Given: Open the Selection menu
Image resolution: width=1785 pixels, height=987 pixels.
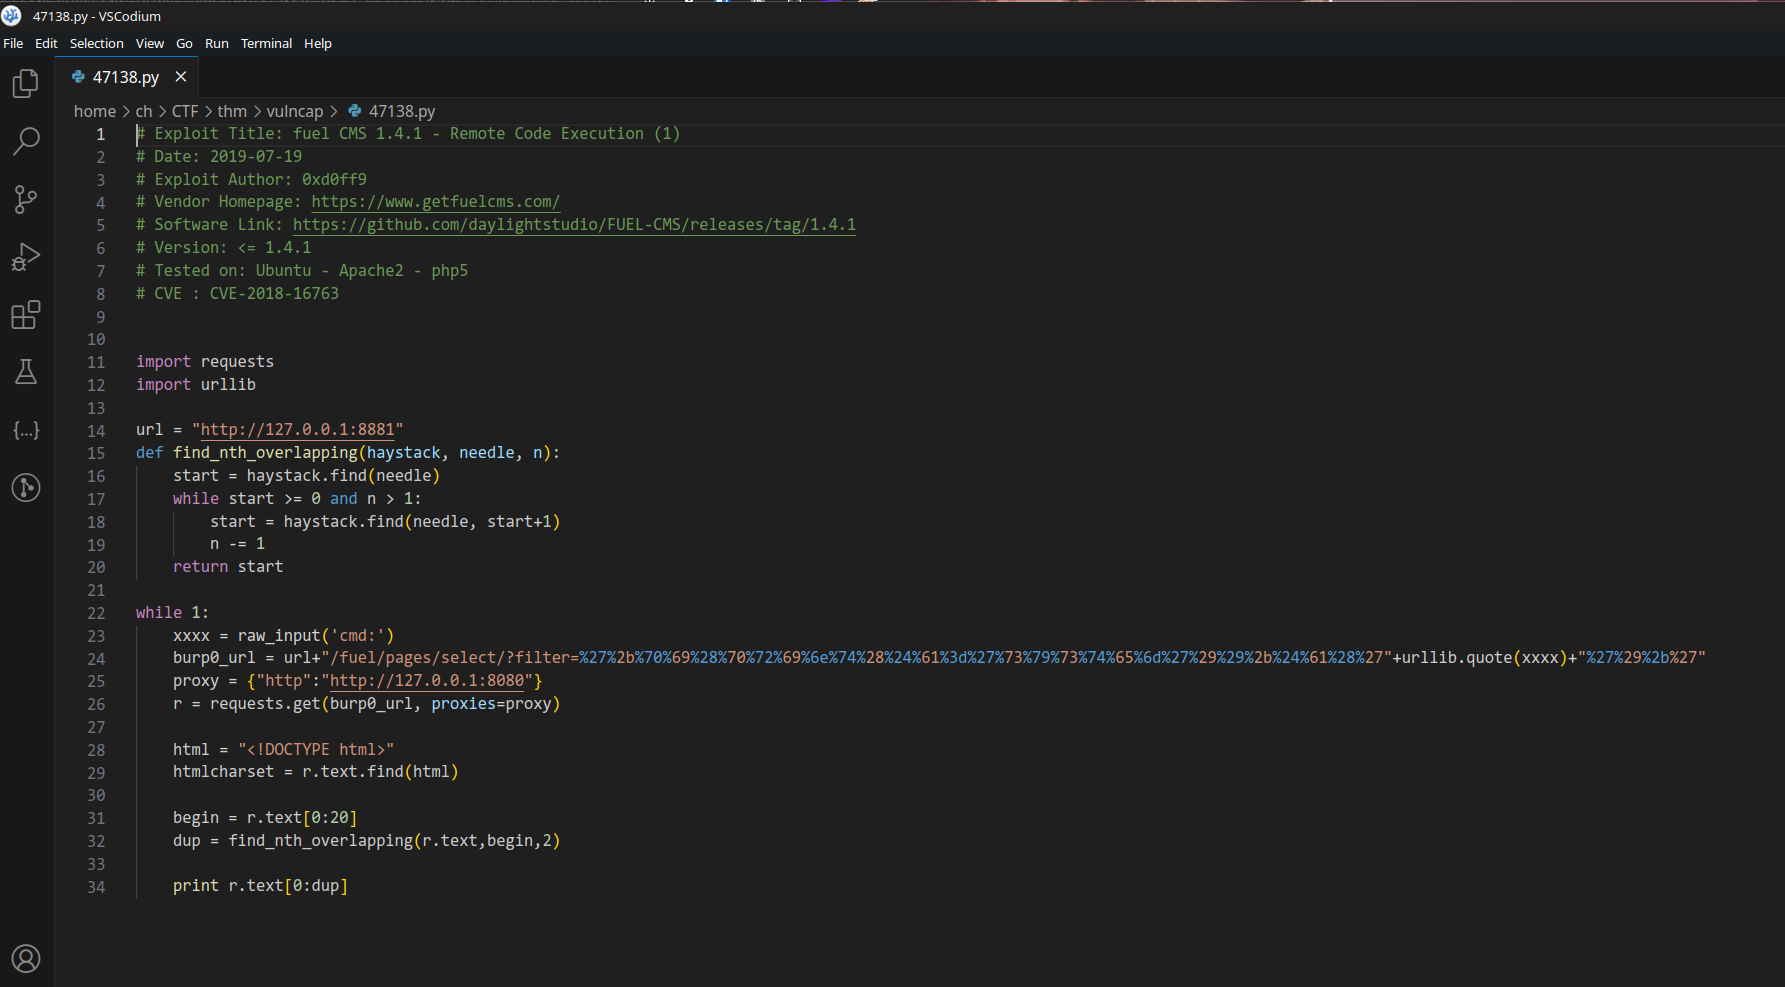Looking at the screenshot, I should (x=97, y=43).
